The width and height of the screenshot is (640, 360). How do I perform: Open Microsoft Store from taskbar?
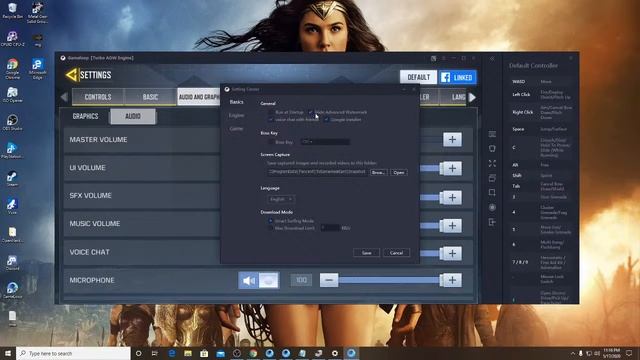tap(204, 353)
